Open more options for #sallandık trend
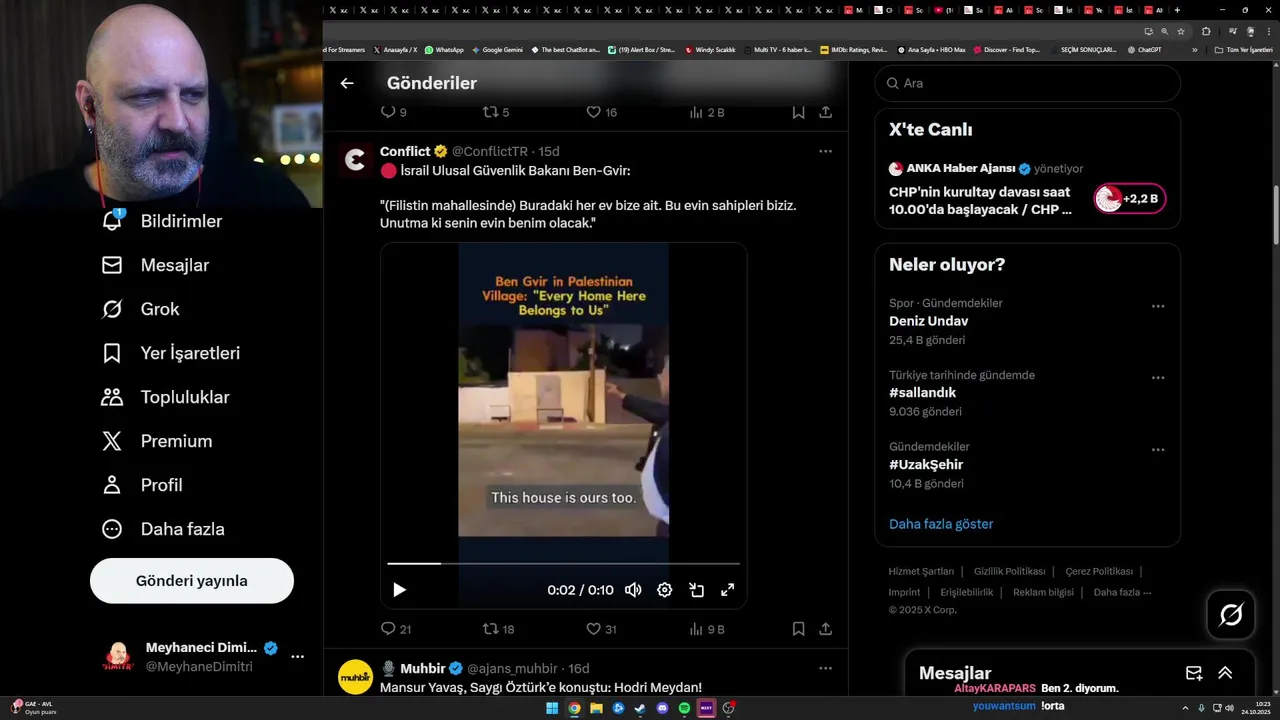The image size is (1280, 720). point(1158,378)
